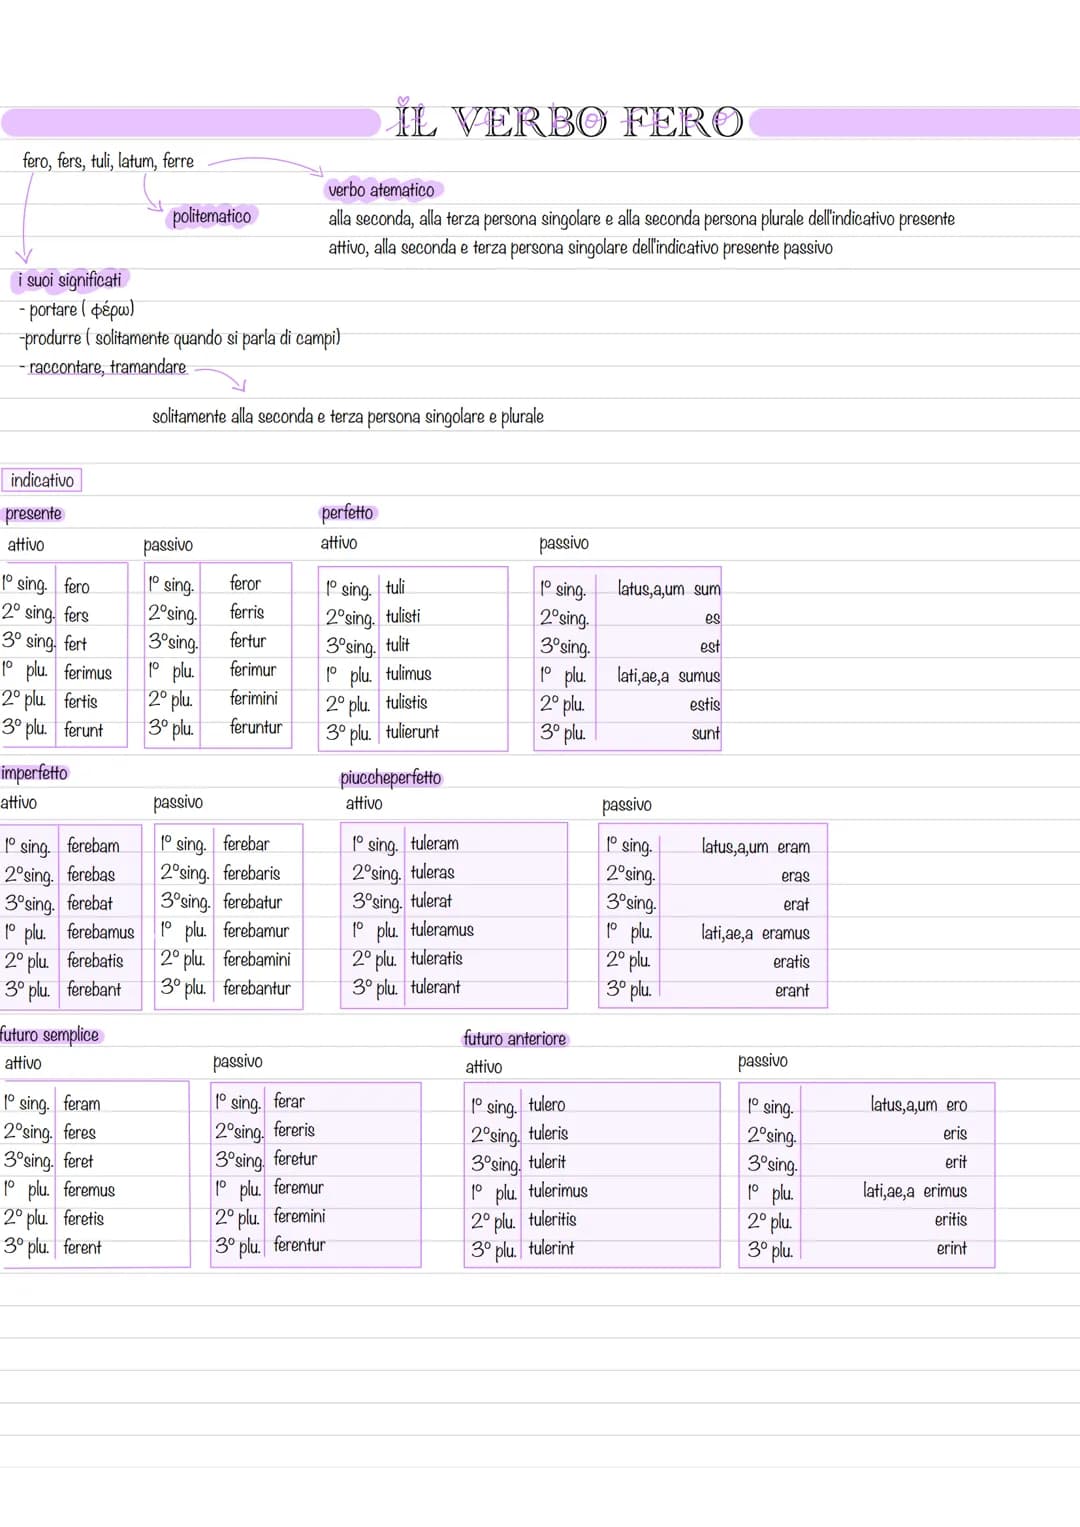The width and height of the screenshot is (1080, 1527).
Task: Select the 'politematico' highlighted label
Action: 211,216
